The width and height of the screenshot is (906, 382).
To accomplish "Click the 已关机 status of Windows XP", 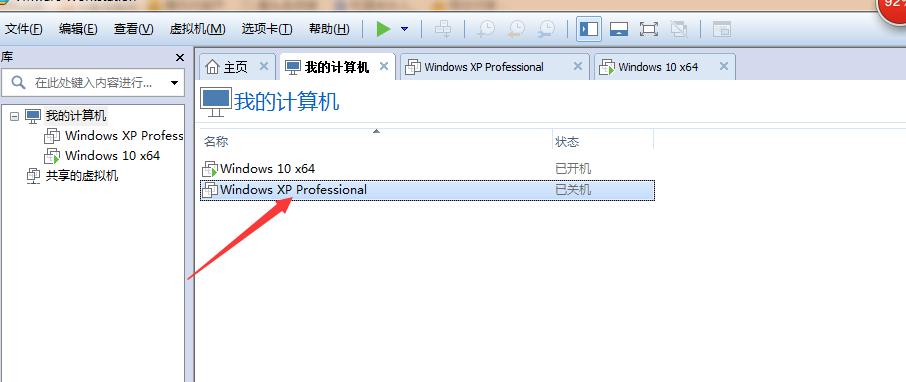I will [x=573, y=190].
